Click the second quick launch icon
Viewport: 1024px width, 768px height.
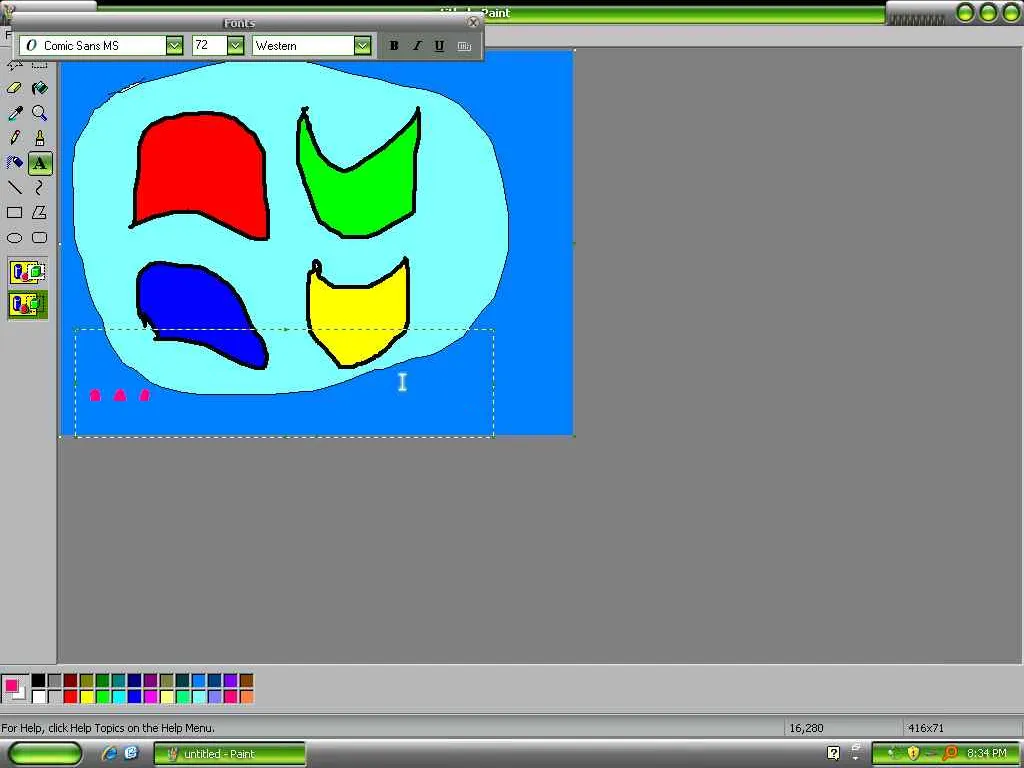pyautogui.click(x=131, y=753)
